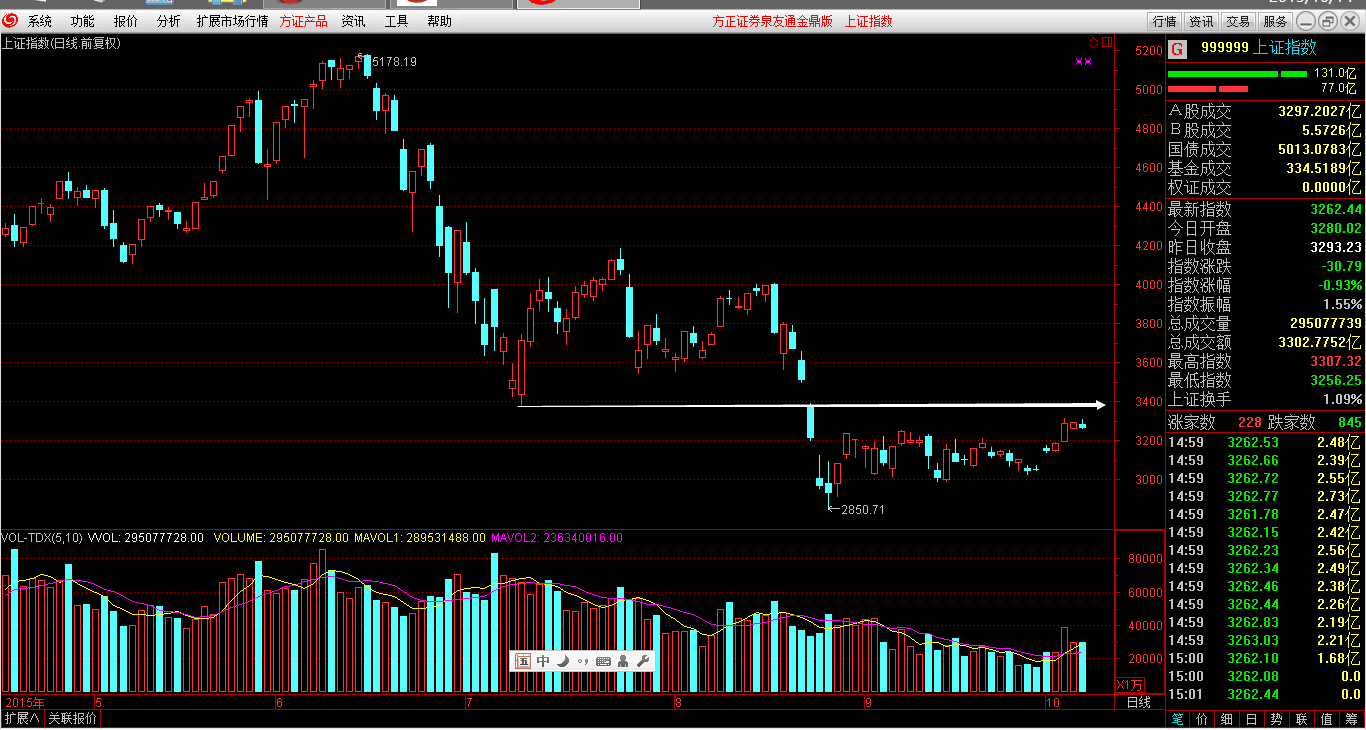
Task: Open the X1万 volume unit selector
Action: coord(1130,685)
